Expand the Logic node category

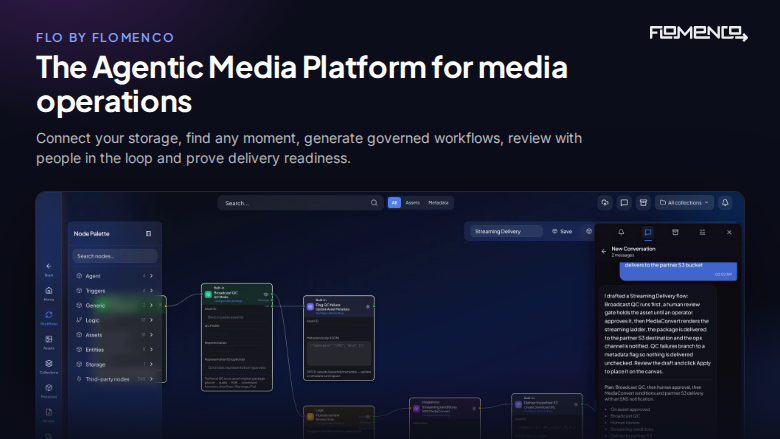(114, 320)
